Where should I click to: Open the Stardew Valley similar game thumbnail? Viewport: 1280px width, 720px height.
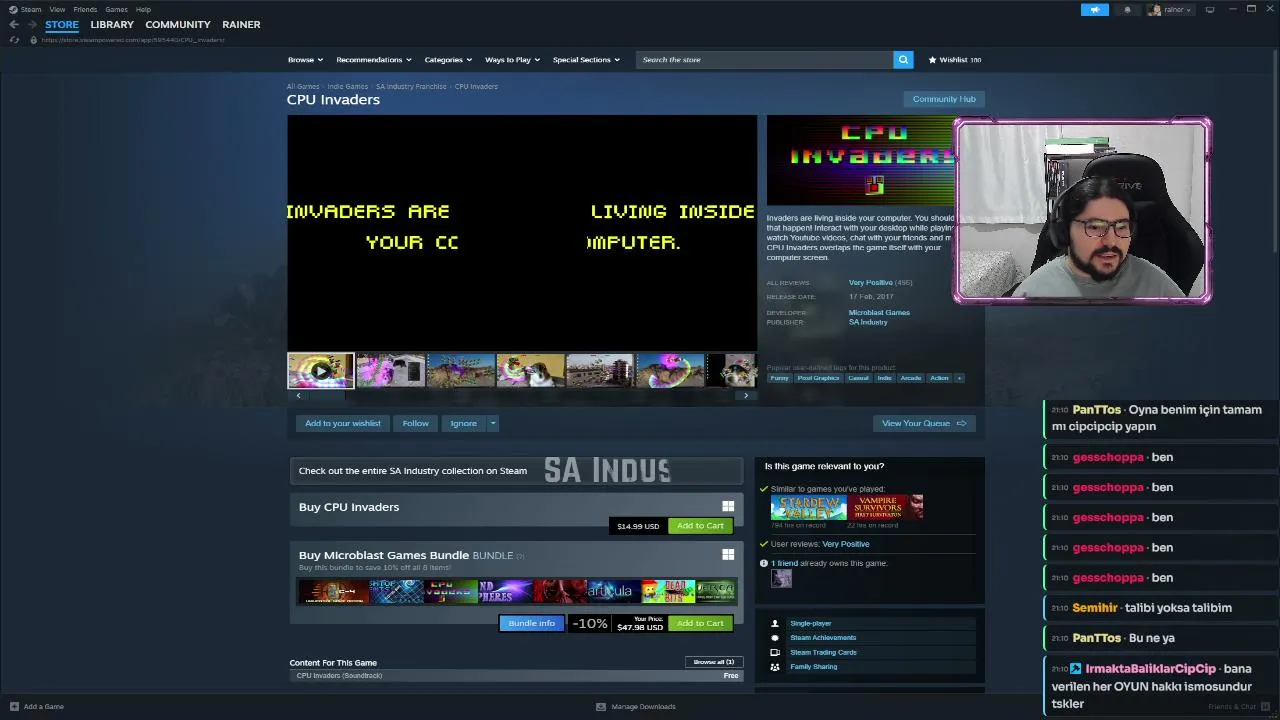tap(807, 506)
